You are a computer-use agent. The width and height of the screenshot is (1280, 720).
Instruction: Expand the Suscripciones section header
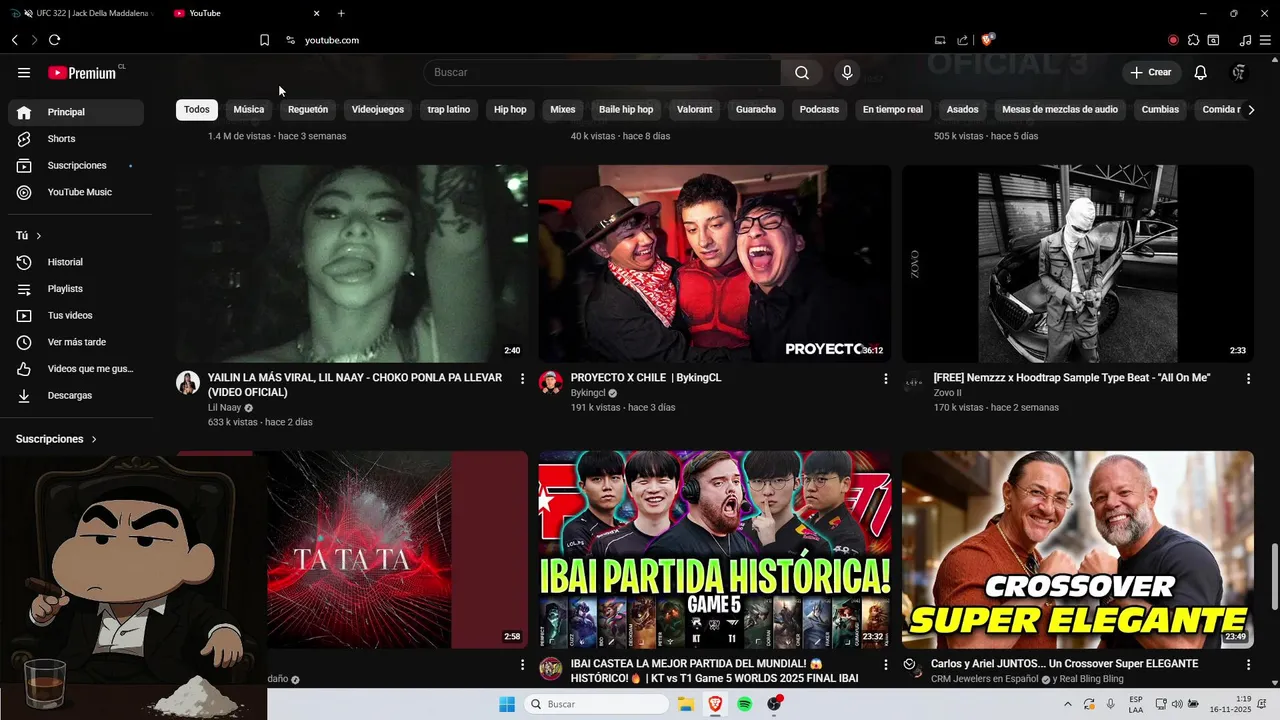click(57, 439)
